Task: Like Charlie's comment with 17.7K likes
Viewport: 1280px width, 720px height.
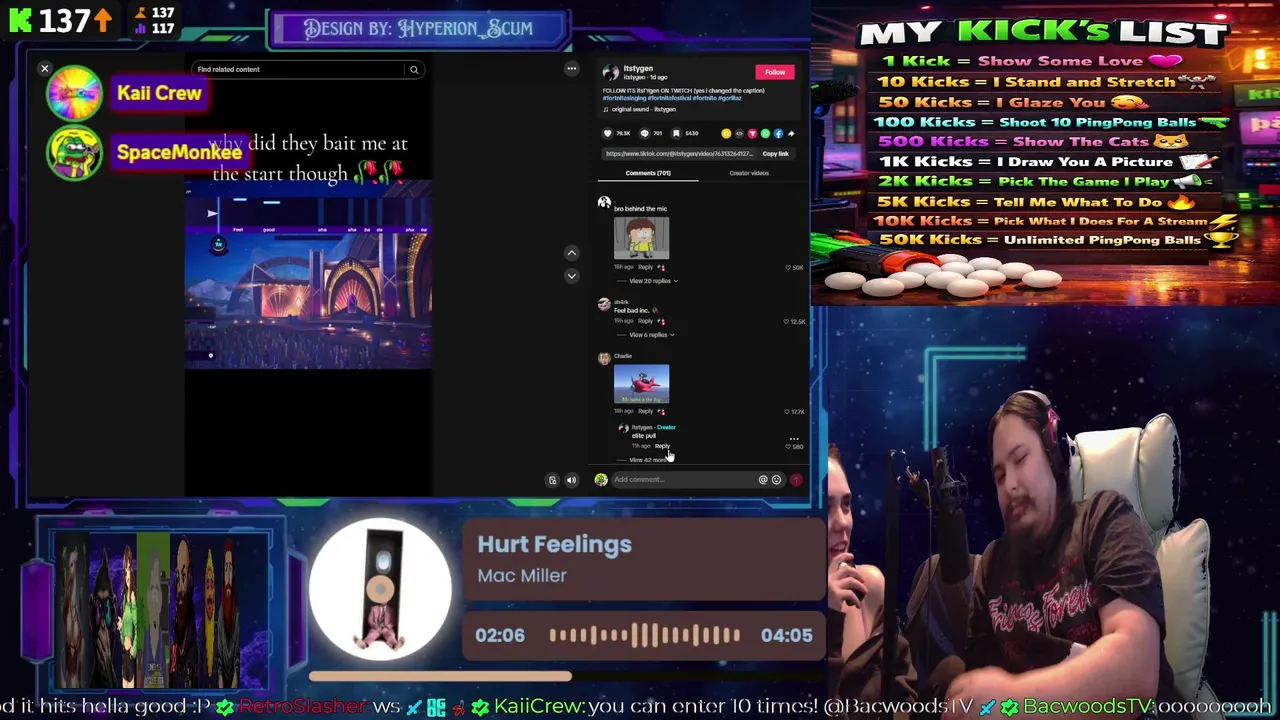Action: pyautogui.click(x=788, y=411)
